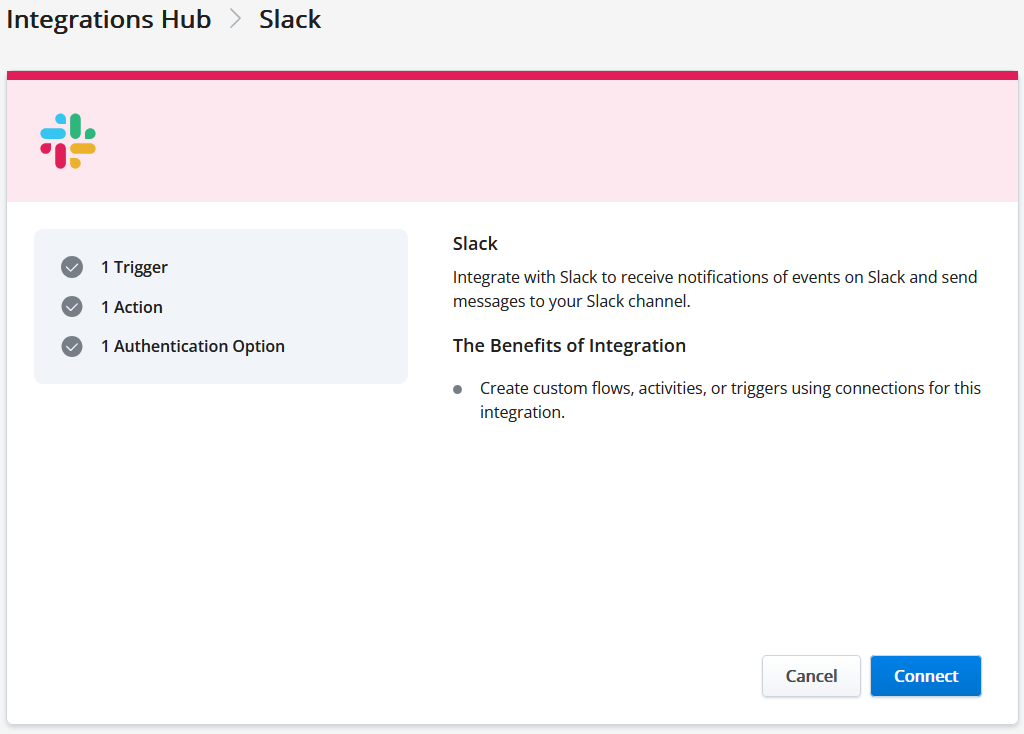Click the Slack logo icon

tap(68, 141)
